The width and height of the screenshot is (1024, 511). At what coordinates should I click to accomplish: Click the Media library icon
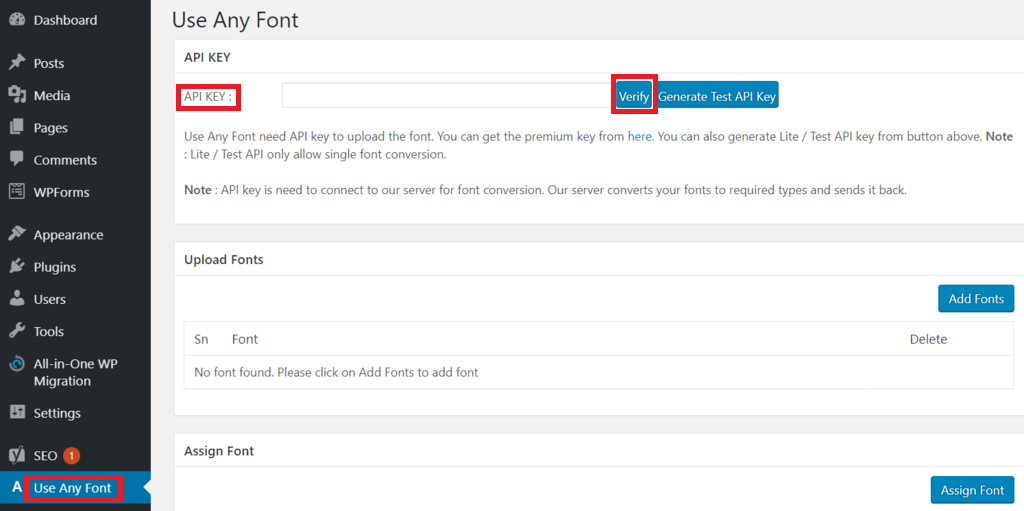coord(17,95)
